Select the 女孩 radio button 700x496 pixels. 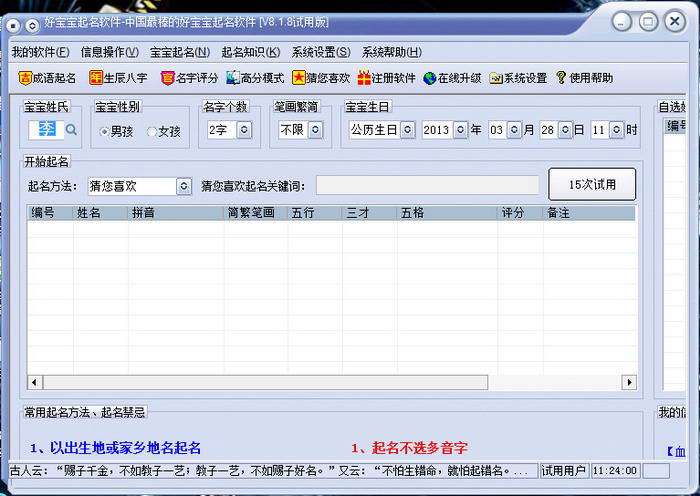[x=152, y=131]
